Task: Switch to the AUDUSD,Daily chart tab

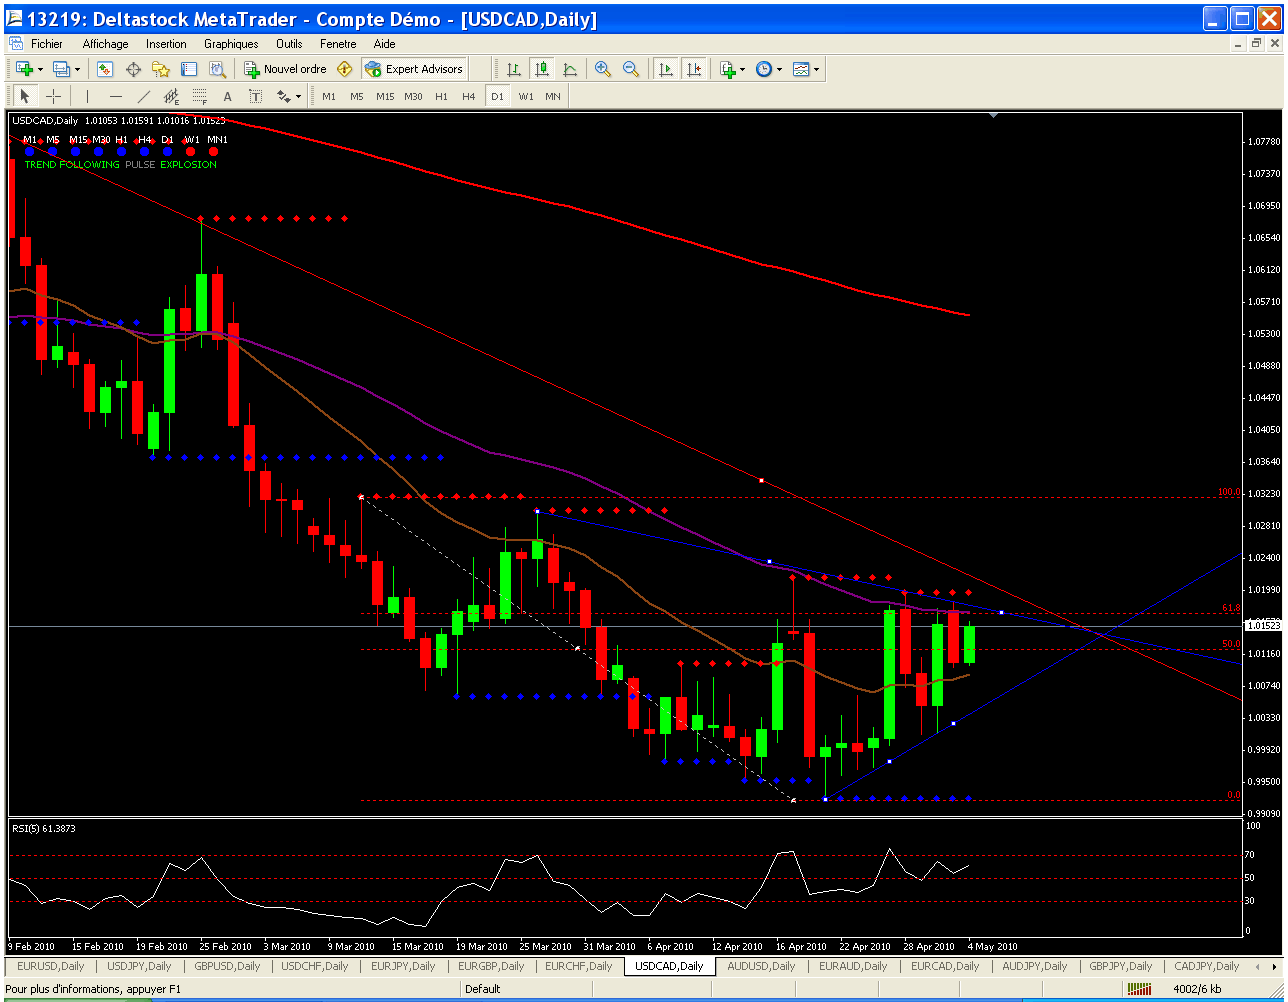Action: [x=761, y=966]
